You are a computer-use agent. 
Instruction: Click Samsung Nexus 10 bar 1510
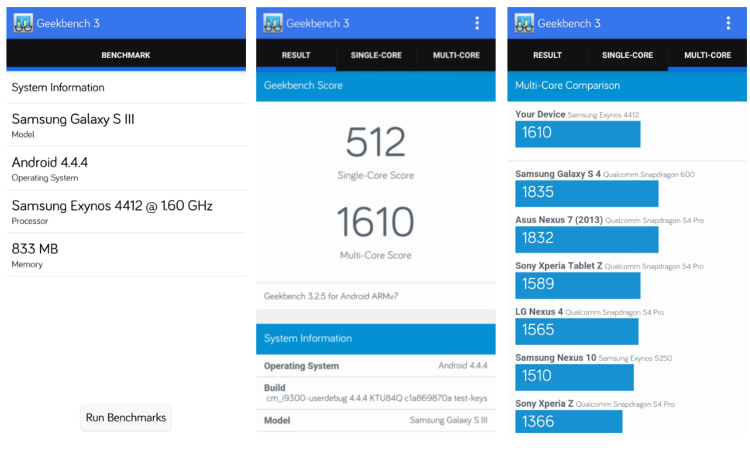click(x=574, y=377)
